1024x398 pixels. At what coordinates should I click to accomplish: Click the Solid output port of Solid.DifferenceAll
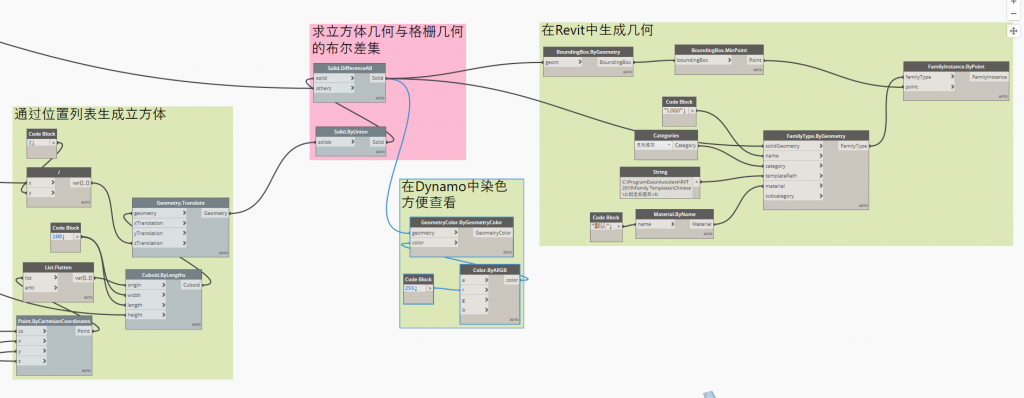377,78
